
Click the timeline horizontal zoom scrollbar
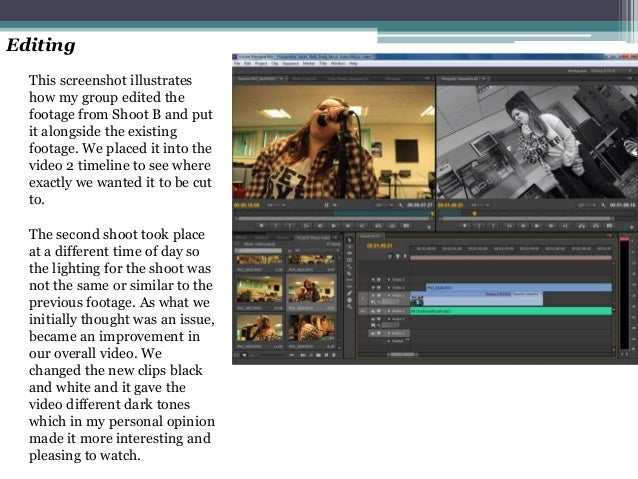coord(402,354)
